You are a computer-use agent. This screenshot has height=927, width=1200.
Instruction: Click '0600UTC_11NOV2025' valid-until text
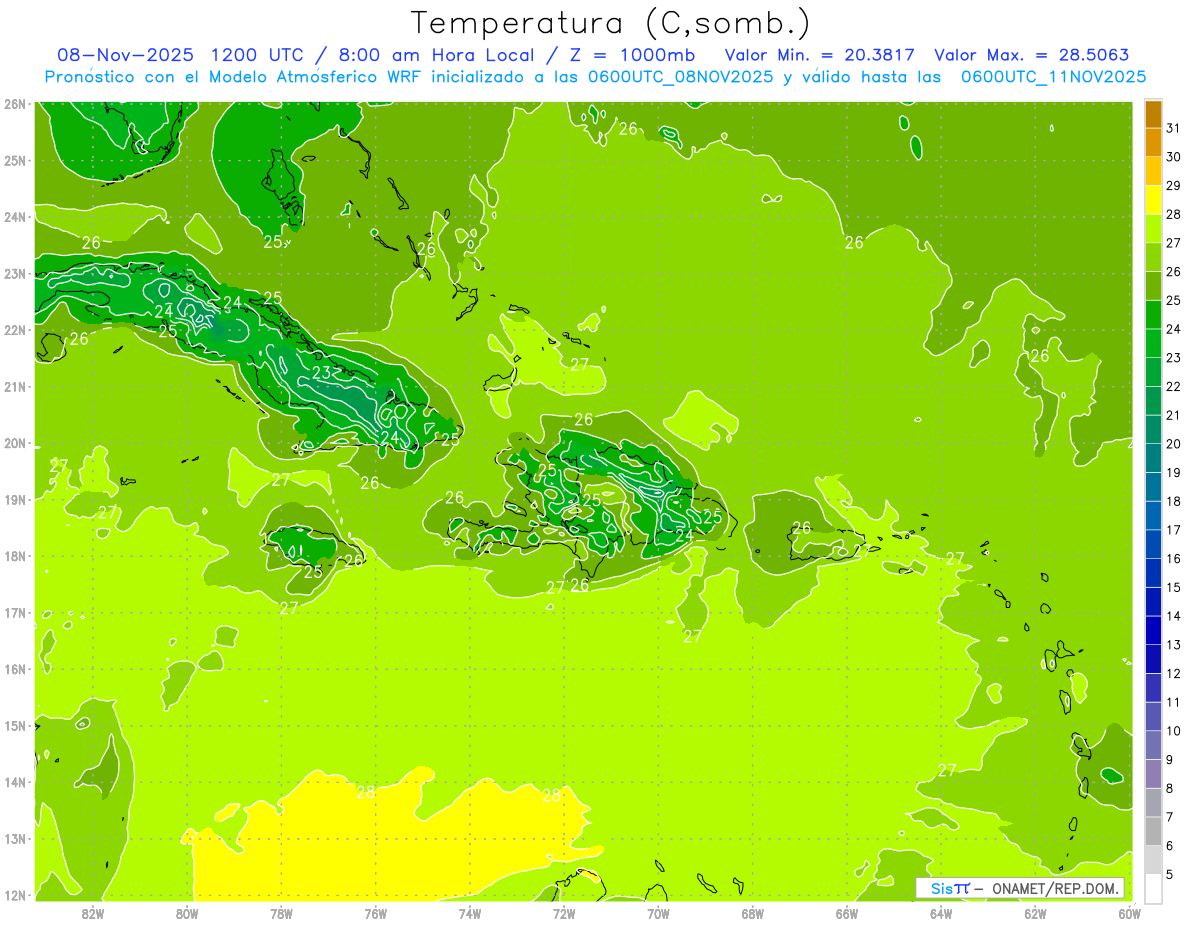(x=1053, y=76)
